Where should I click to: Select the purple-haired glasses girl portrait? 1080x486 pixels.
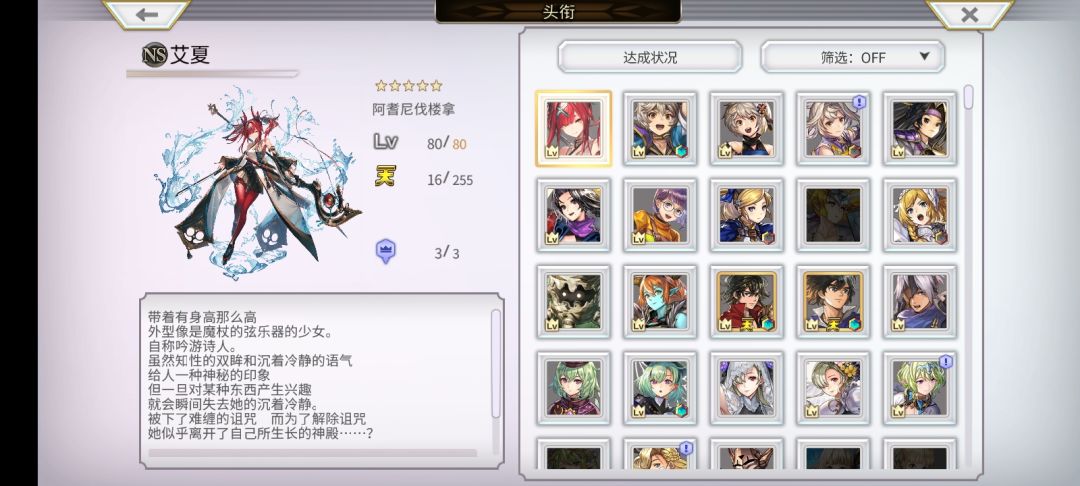(660, 215)
